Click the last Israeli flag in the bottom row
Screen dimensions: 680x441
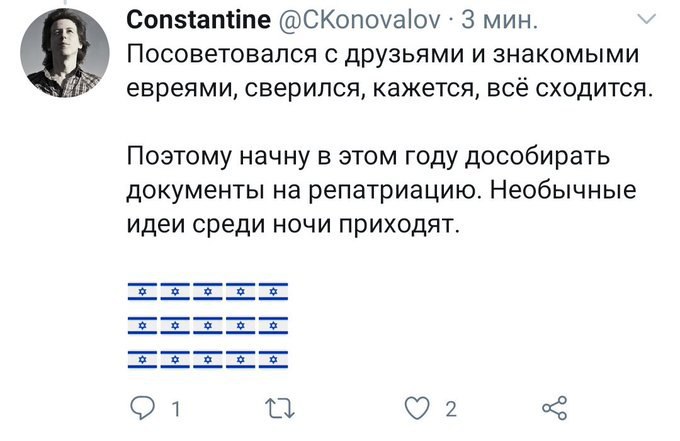point(273,357)
